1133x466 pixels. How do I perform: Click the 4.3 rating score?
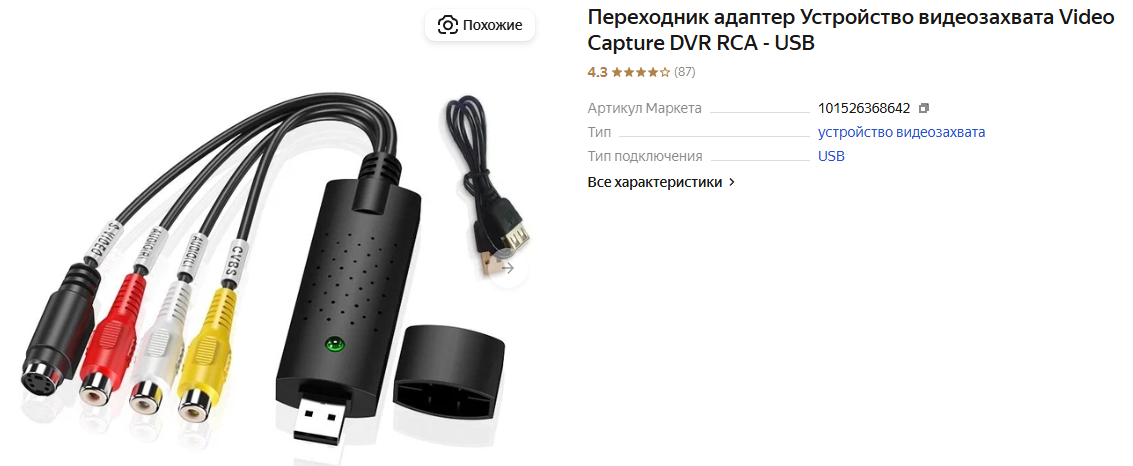pos(598,72)
